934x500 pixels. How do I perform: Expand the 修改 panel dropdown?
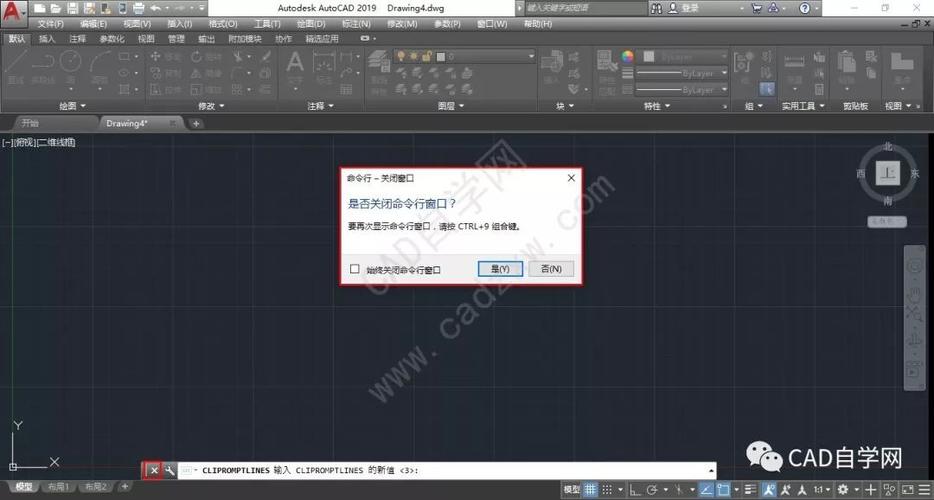coord(211,105)
